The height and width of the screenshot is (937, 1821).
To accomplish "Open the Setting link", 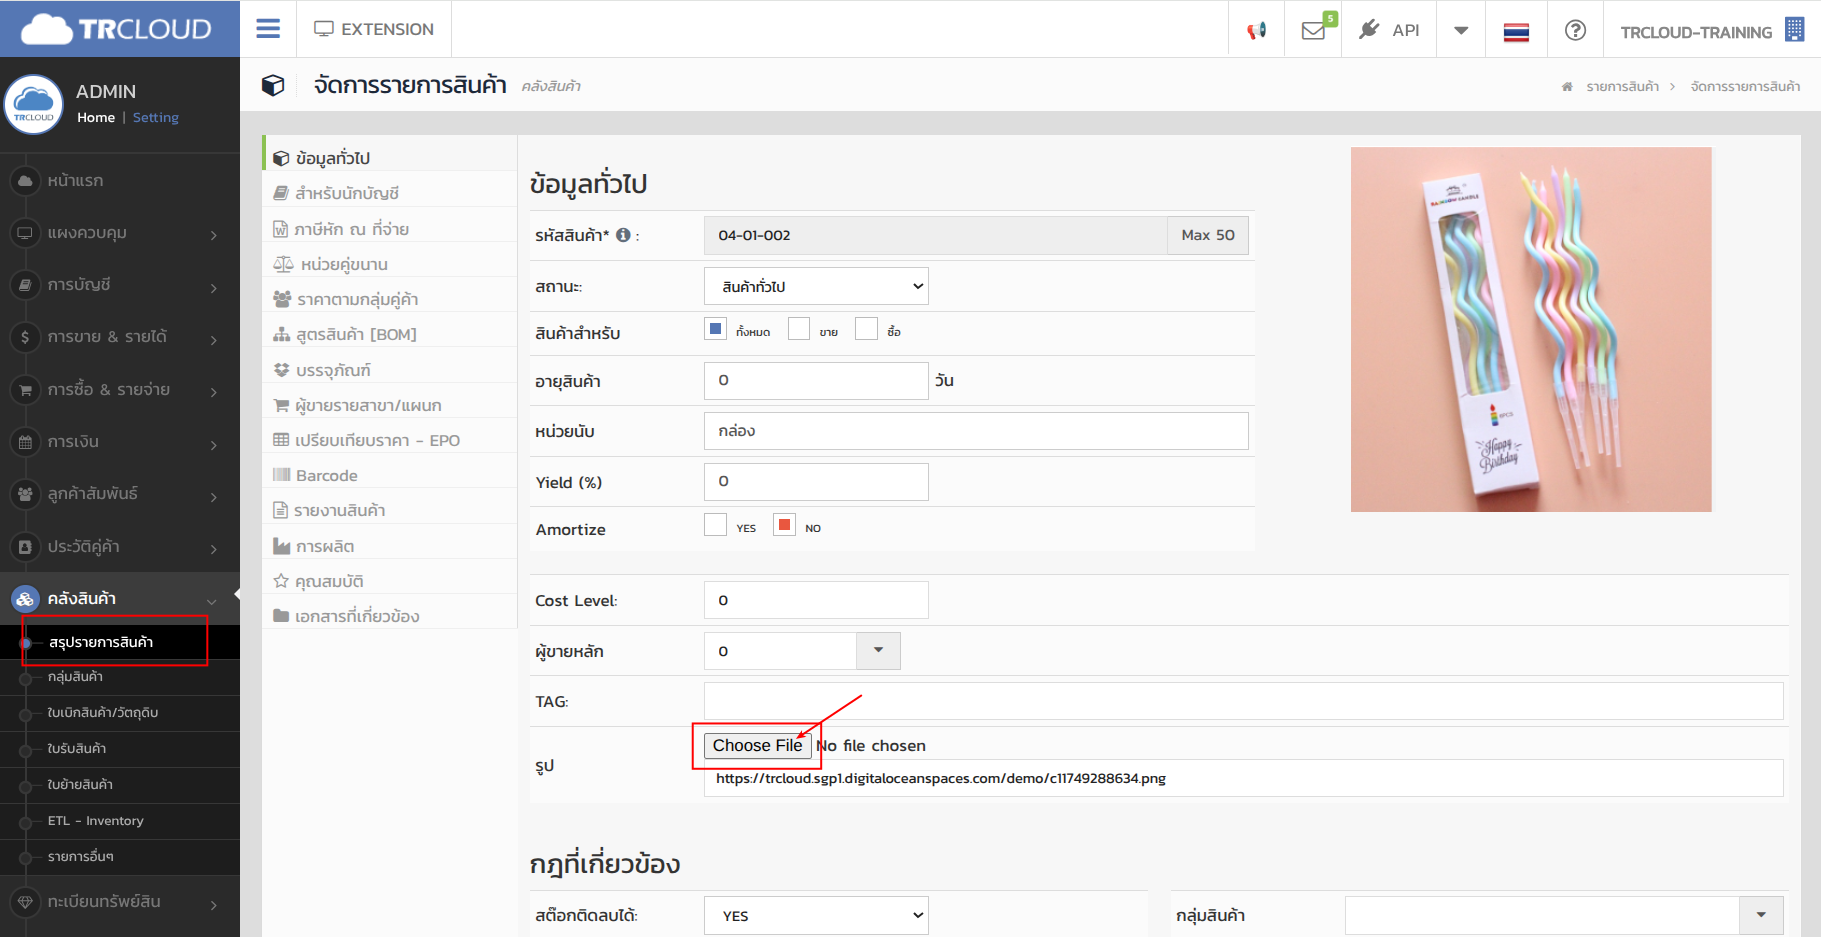I will [x=155, y=118].
